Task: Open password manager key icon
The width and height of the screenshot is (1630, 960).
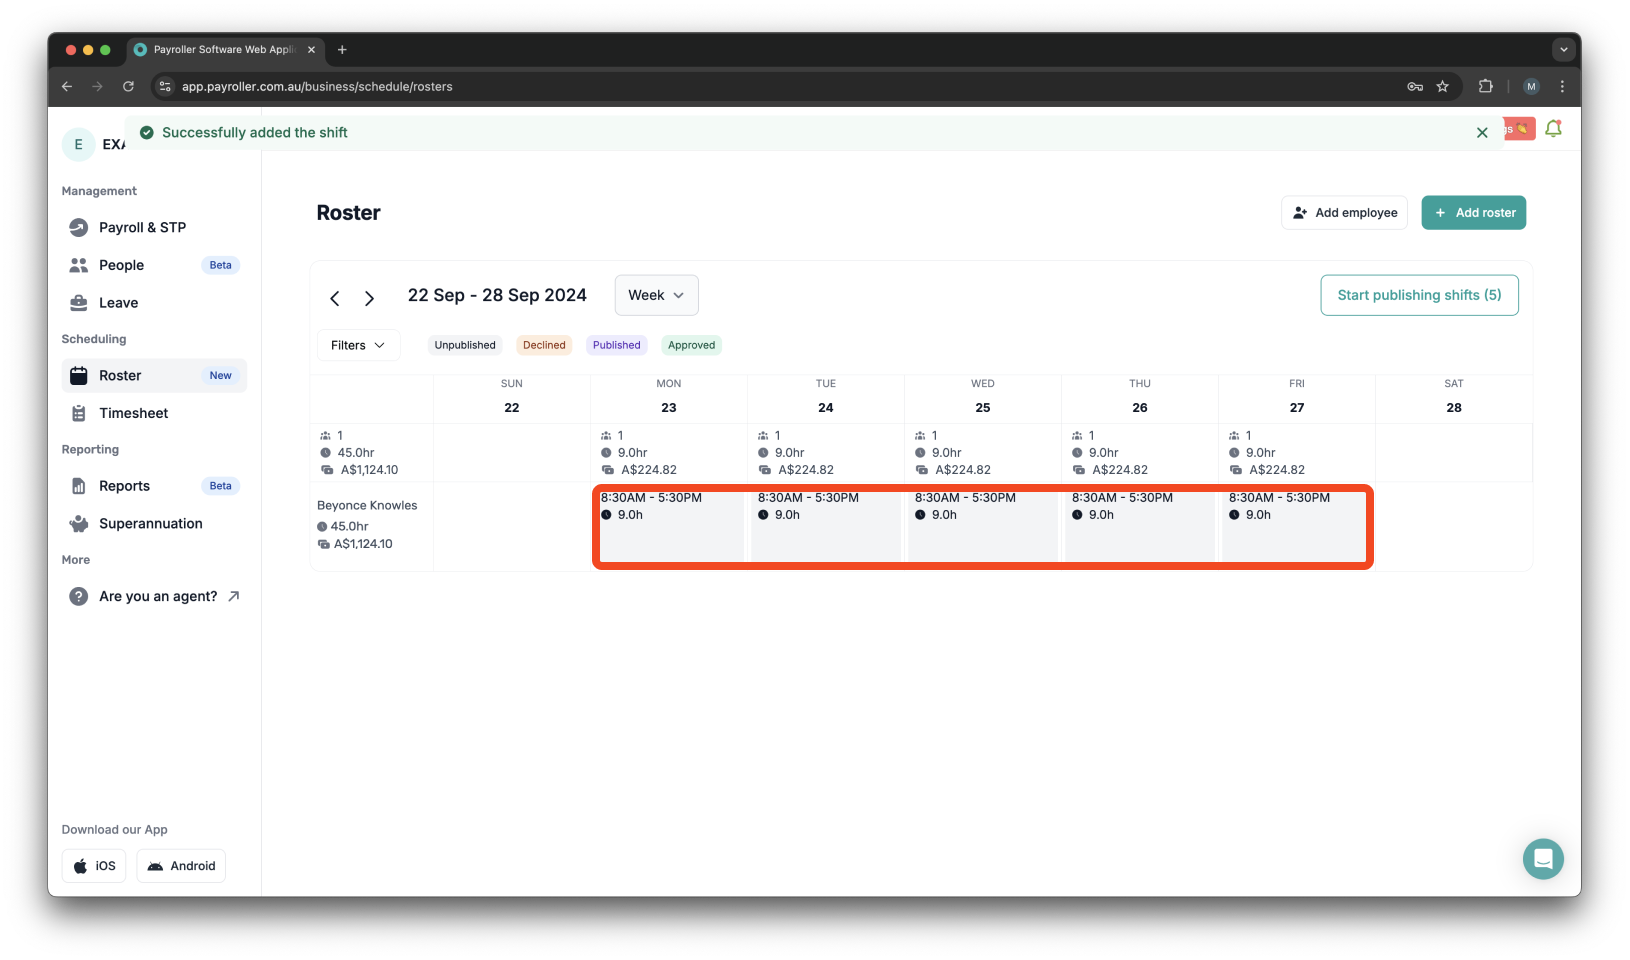Action: (x=1415, y=87)
